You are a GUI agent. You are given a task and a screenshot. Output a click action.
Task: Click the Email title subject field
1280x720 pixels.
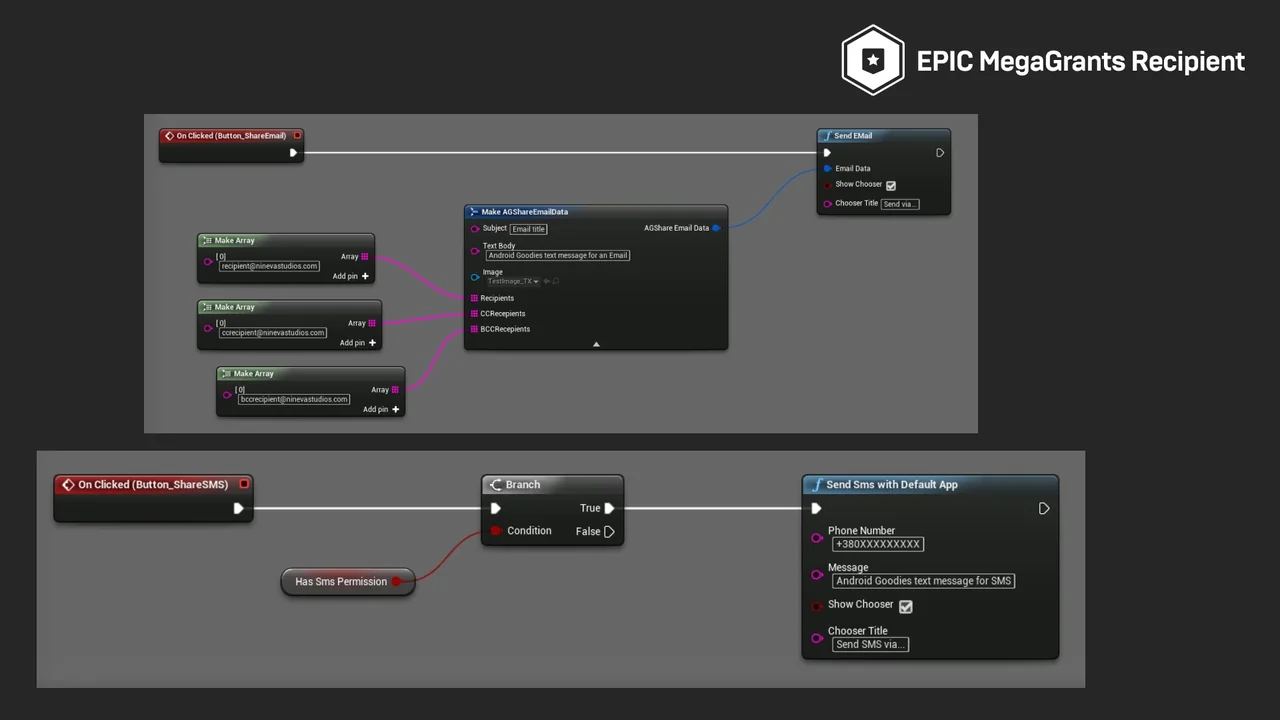click(528, 229)
